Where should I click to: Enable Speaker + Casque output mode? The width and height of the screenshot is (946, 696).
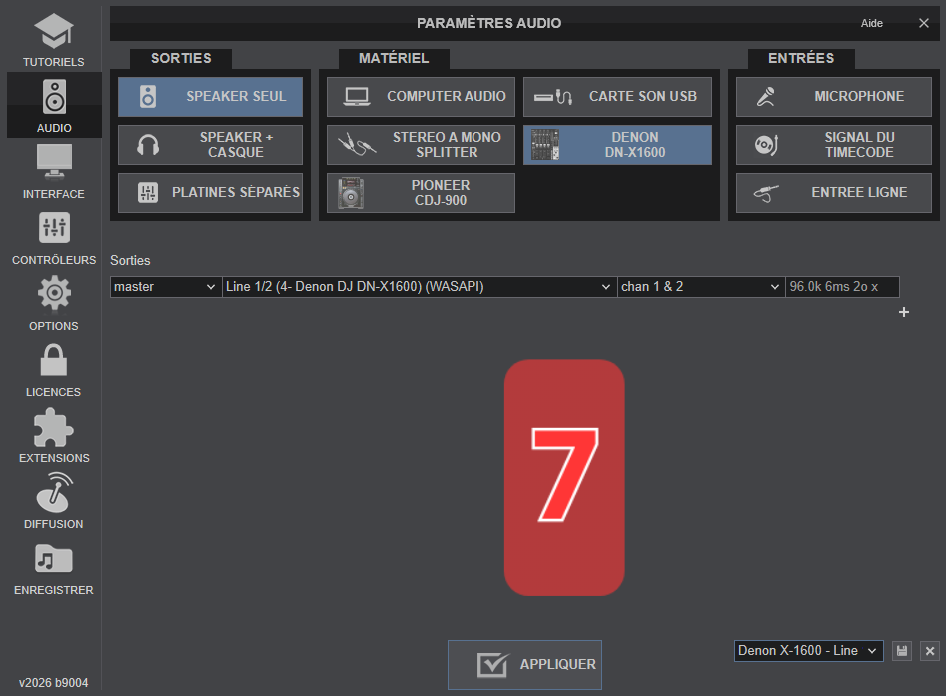point(210,145)
